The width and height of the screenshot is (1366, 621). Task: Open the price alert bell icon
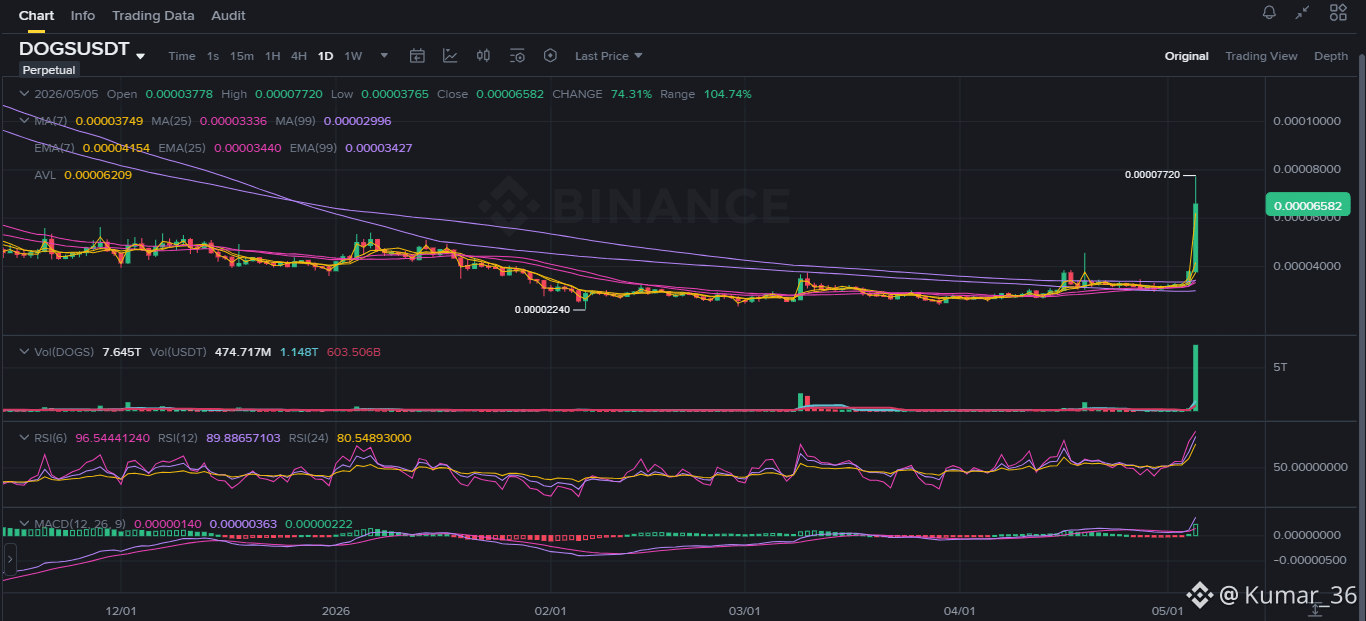click(1269, 13)
